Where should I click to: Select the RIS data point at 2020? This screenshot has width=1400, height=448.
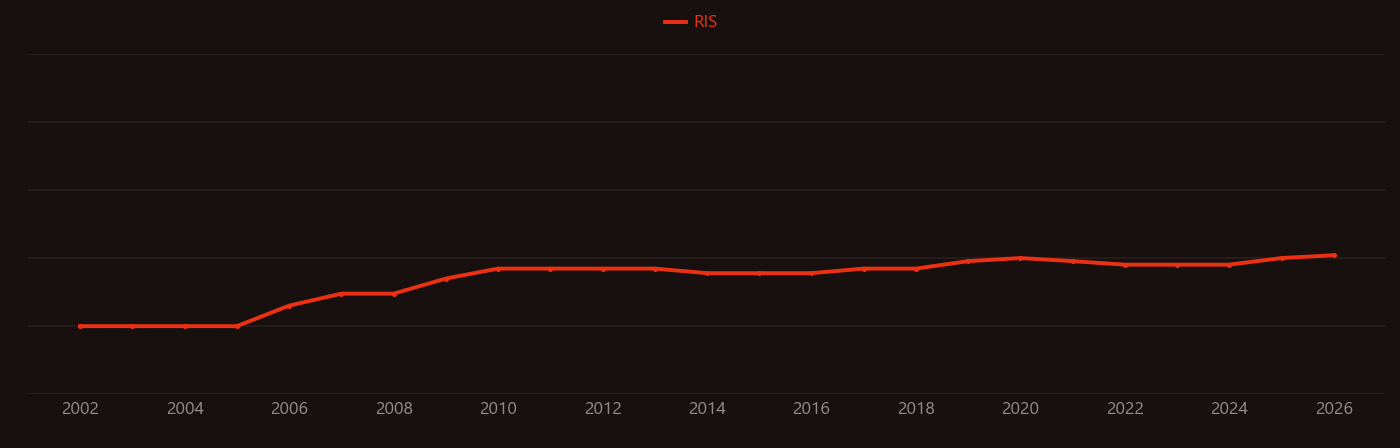1021,258
